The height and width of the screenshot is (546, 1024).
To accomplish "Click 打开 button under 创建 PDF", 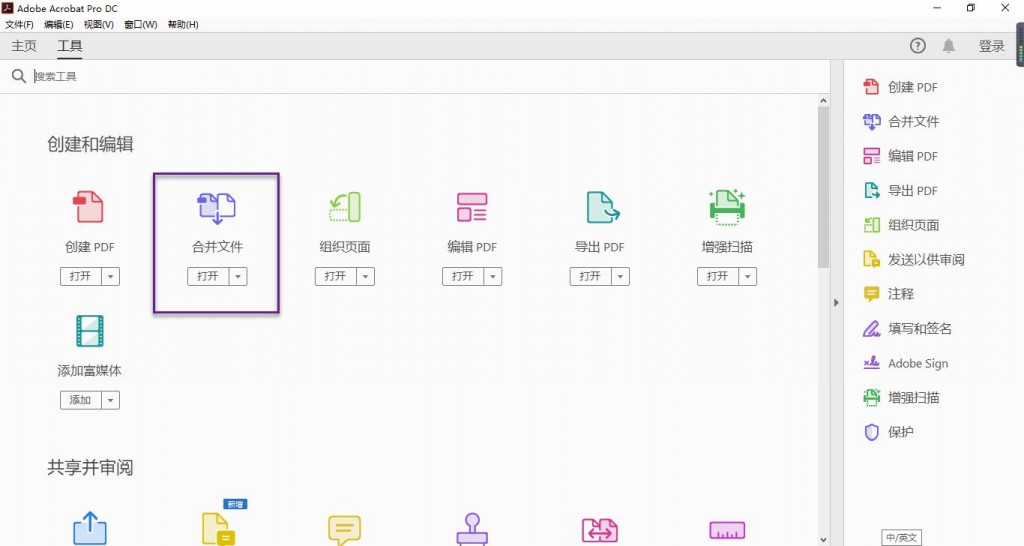I will pos(81,276).
